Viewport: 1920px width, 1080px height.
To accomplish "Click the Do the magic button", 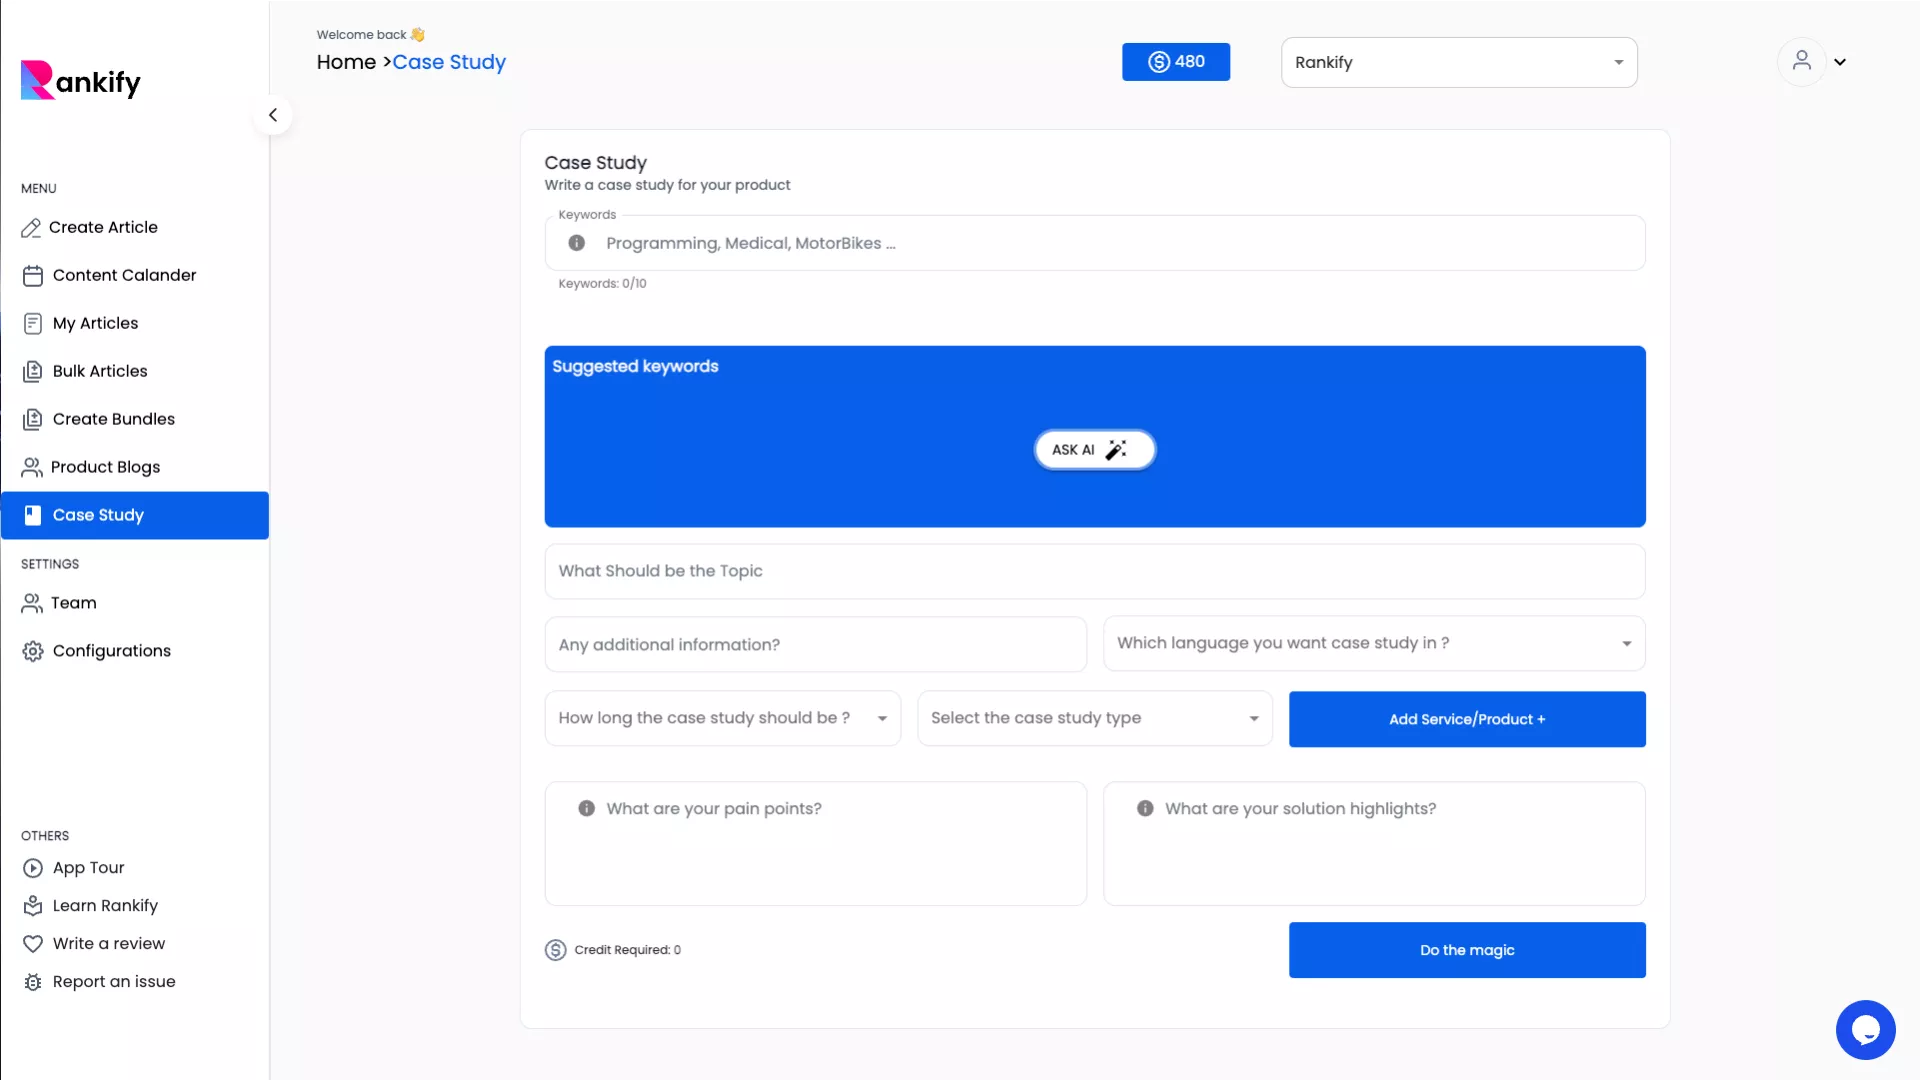I will point(1466,950).
